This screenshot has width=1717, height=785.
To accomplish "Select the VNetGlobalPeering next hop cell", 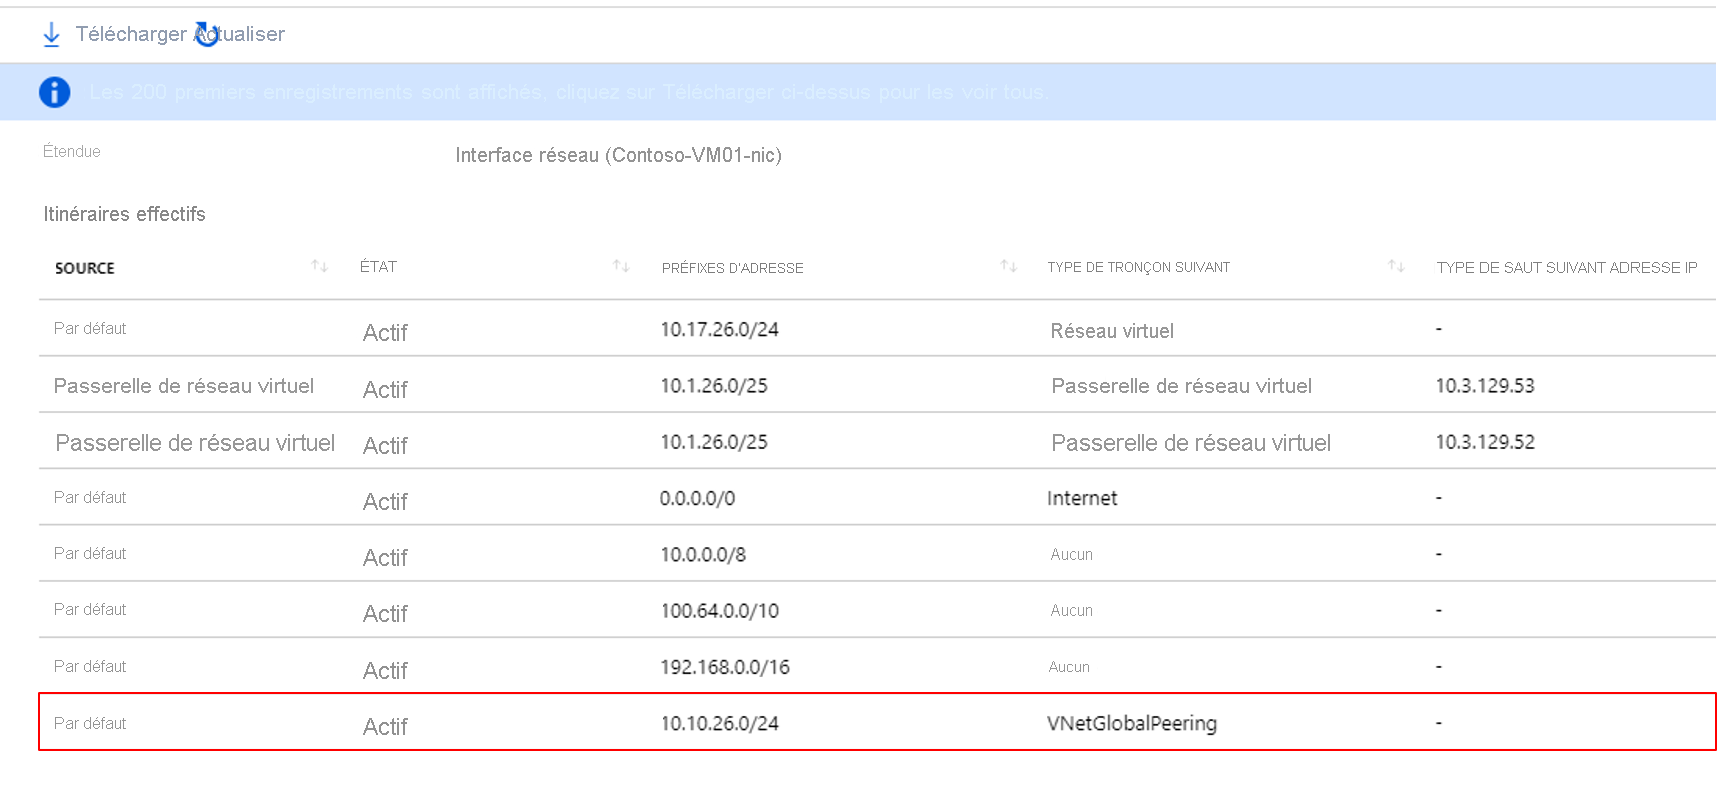I will [x=1132, y=724].
